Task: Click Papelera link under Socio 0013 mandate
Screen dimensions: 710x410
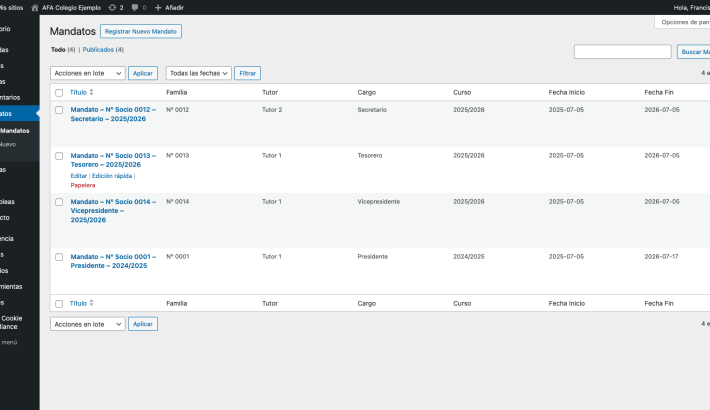Action: (83, 185)
